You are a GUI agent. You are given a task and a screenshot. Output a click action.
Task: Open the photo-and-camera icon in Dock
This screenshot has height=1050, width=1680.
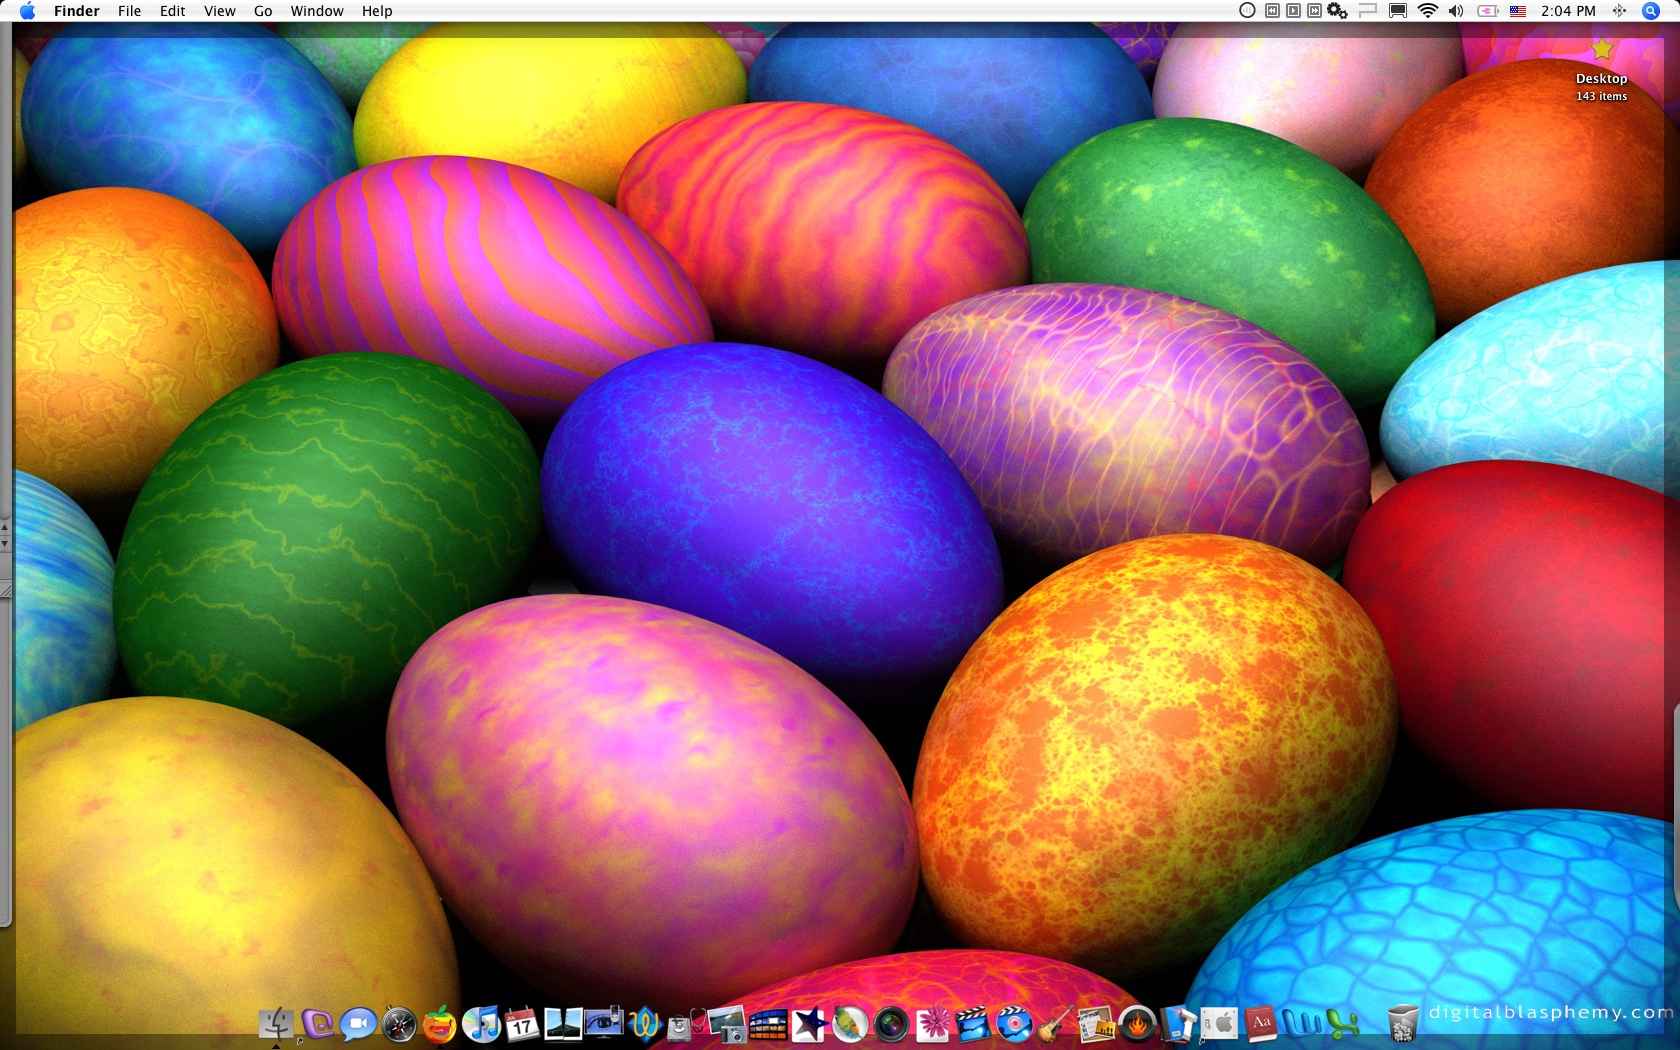(727, 1024)
